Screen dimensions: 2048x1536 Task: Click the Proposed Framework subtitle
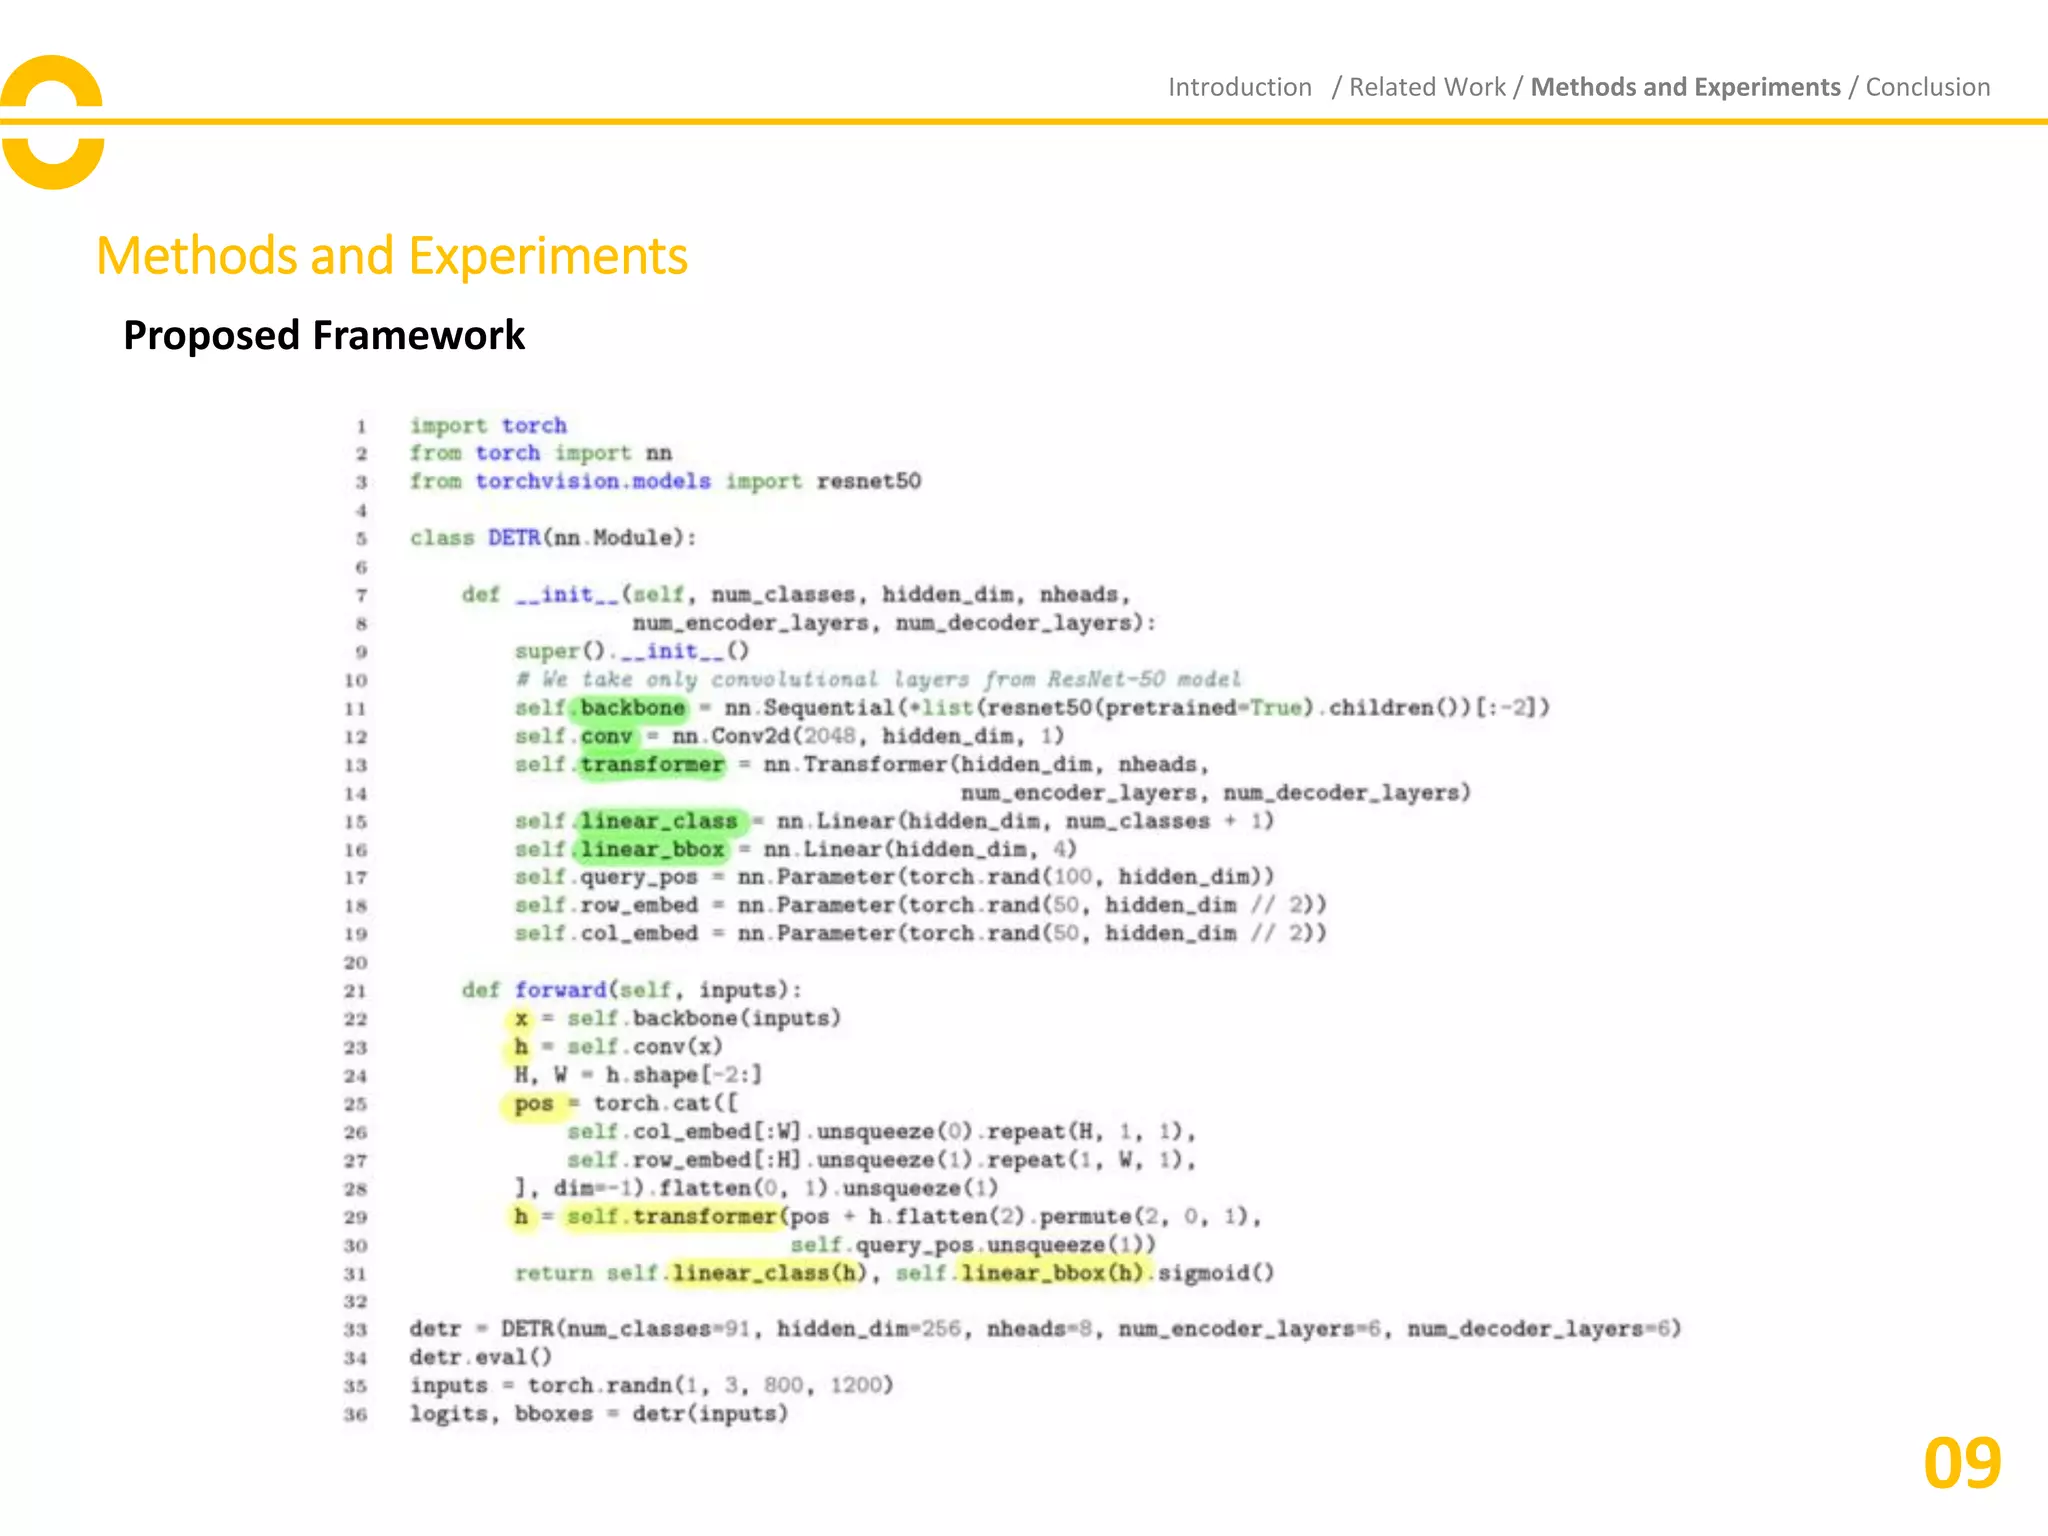coord(323,335)
